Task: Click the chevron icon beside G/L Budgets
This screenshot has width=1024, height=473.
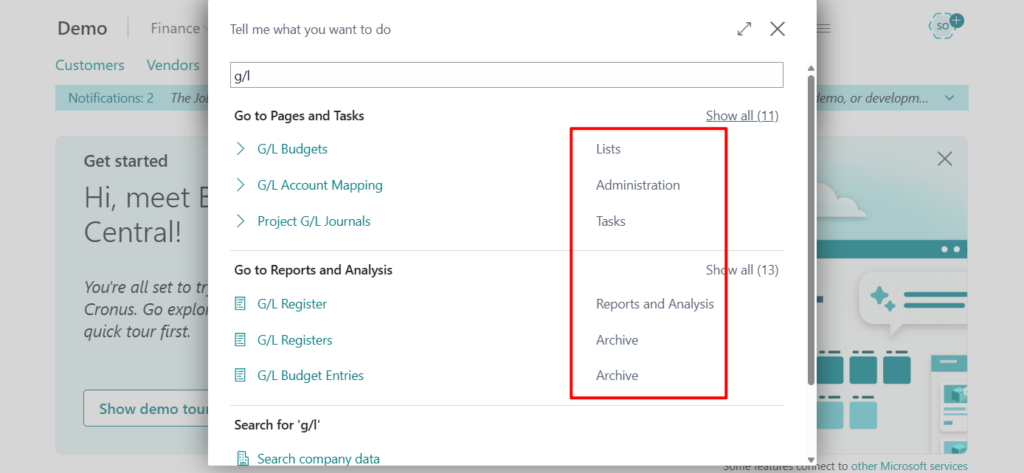Action: [x=240, y=149]
